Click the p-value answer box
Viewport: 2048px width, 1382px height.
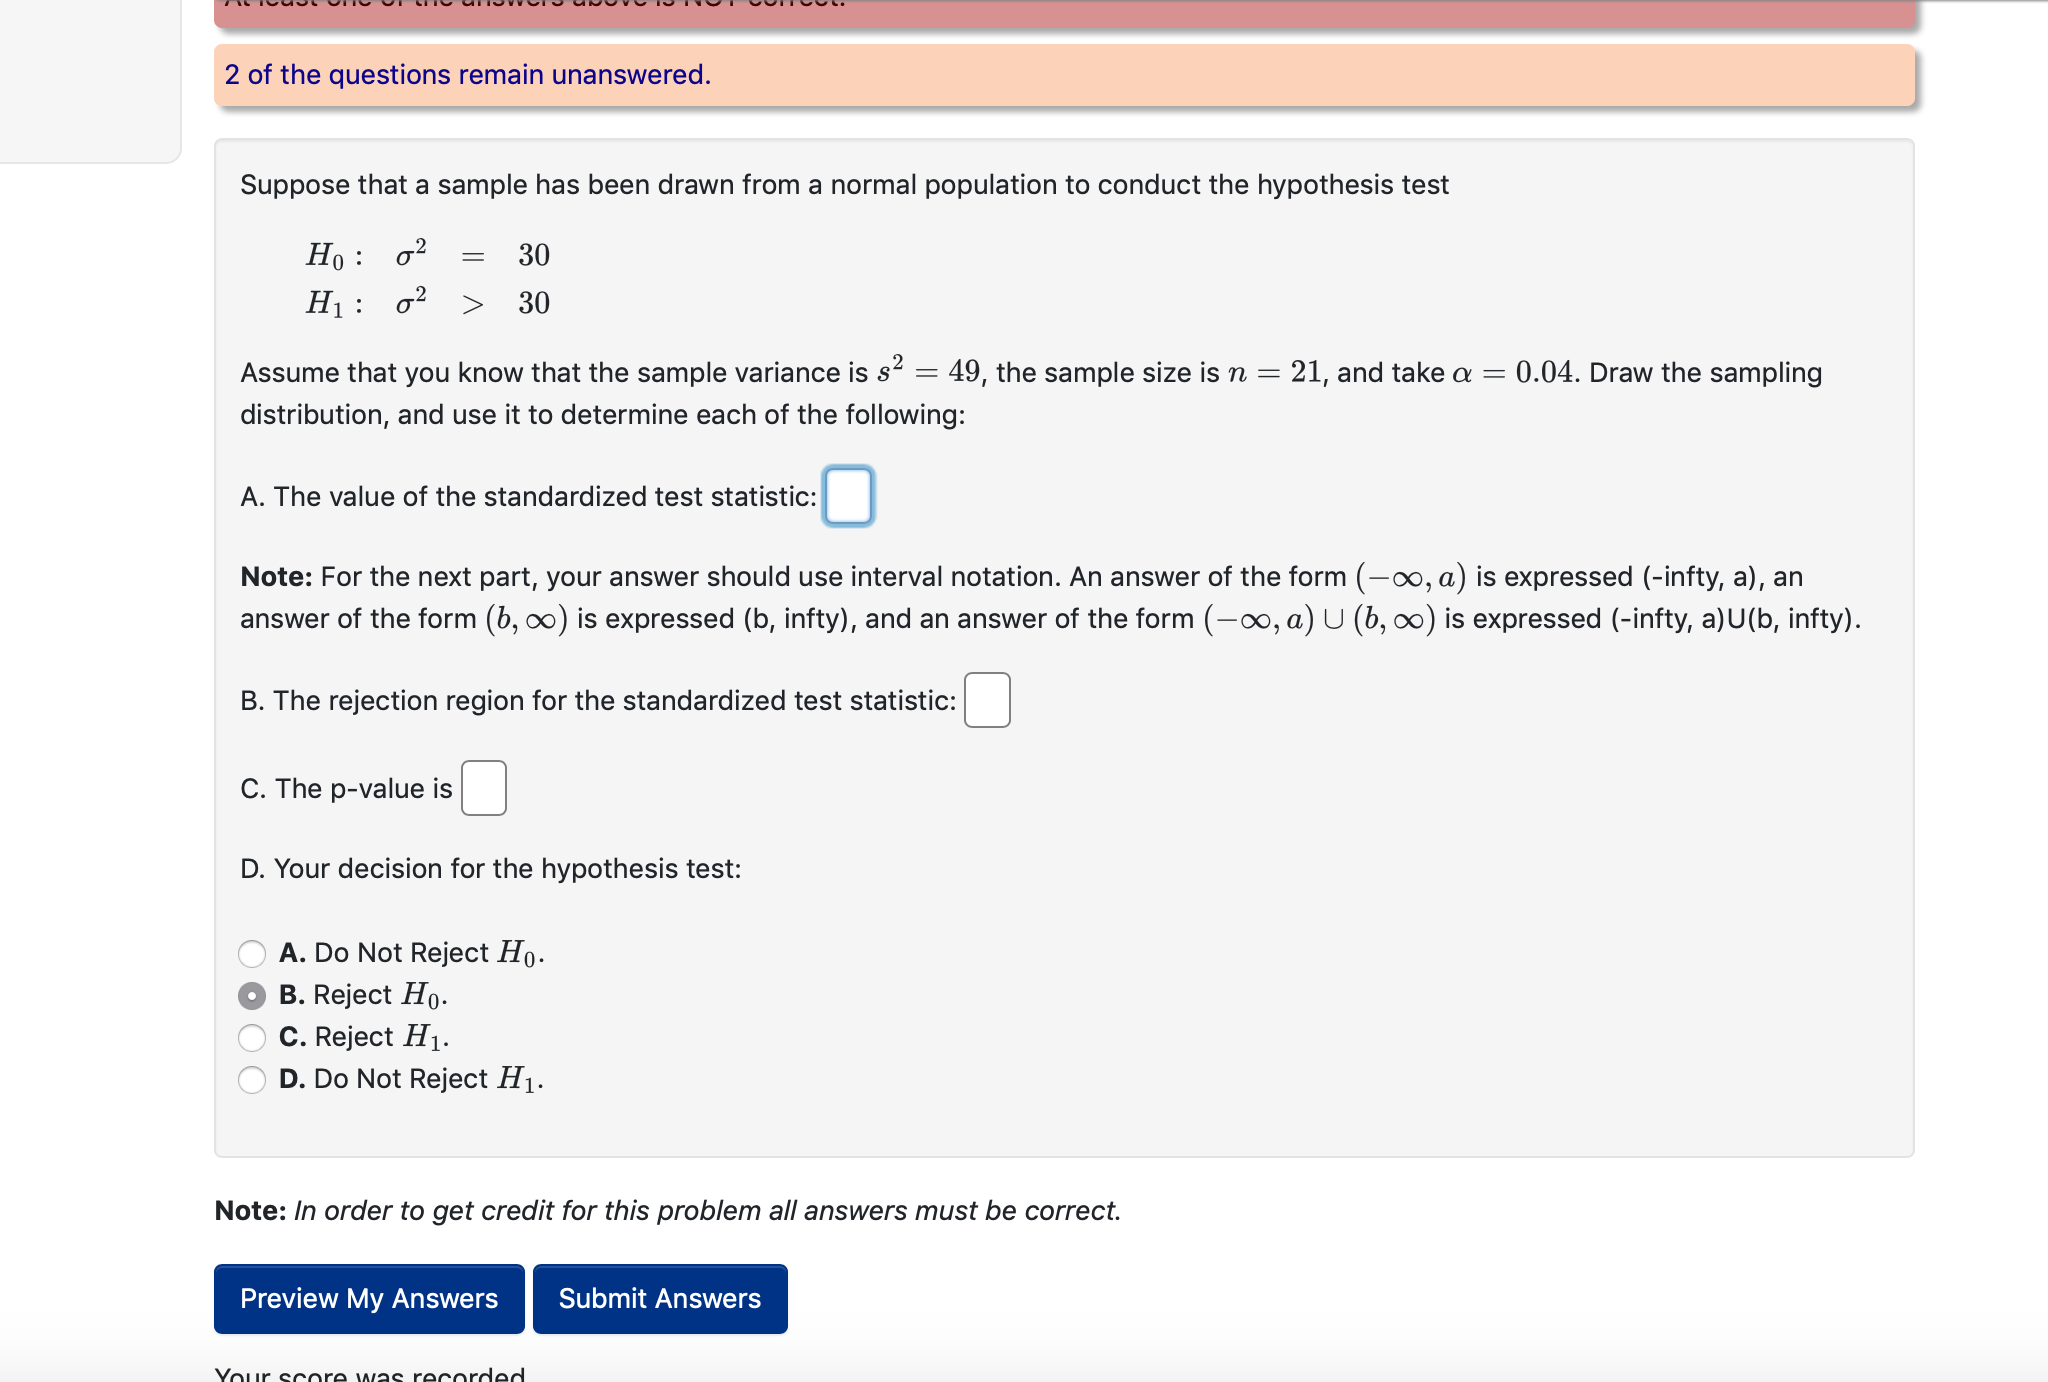[483, 788]
